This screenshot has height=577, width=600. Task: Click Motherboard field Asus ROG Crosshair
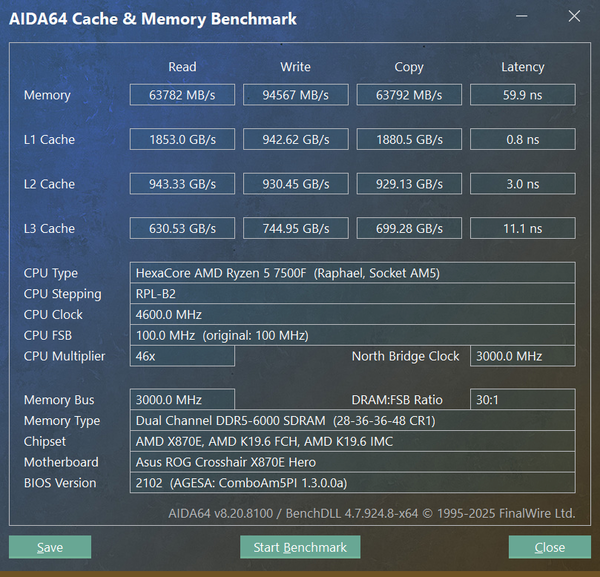tap(352, 462)
